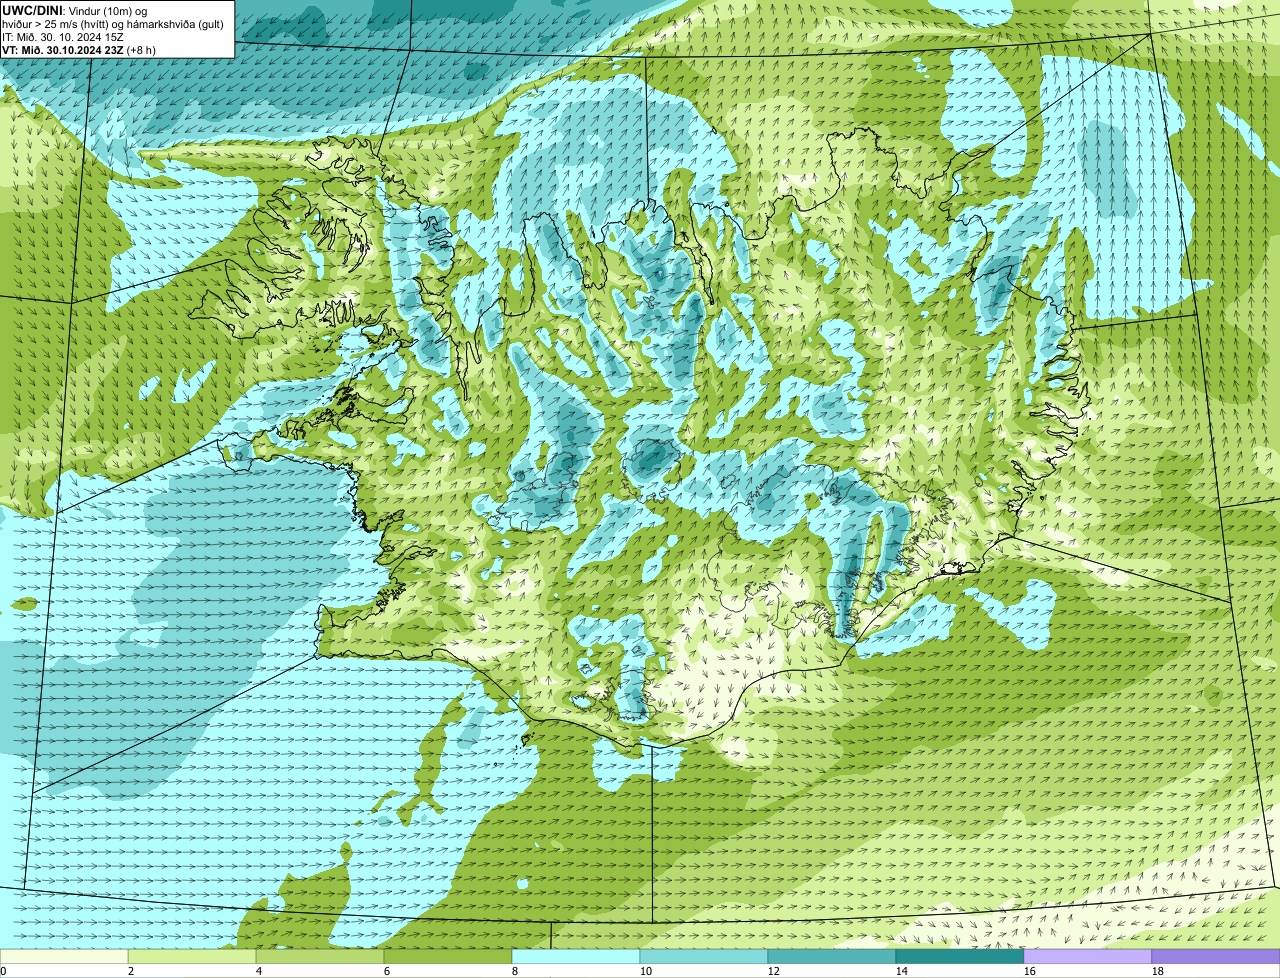Click the title text "UWC/DINI: Vindur (10m) og"

coord(75,10)
